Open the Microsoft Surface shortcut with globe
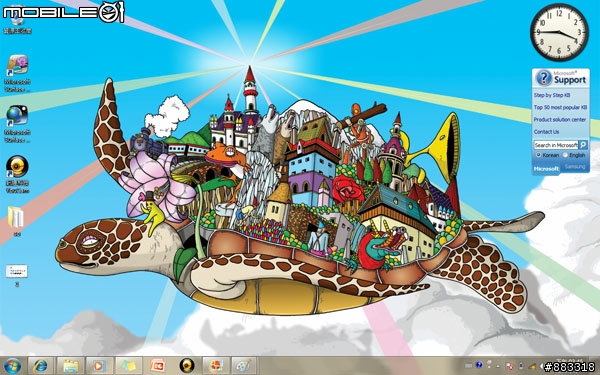 click(x=17, y=123)
